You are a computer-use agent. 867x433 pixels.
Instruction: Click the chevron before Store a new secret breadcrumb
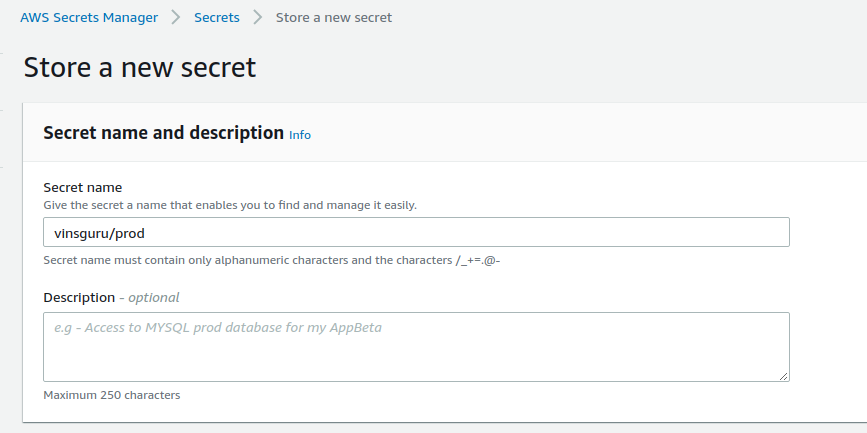point(257,17)
